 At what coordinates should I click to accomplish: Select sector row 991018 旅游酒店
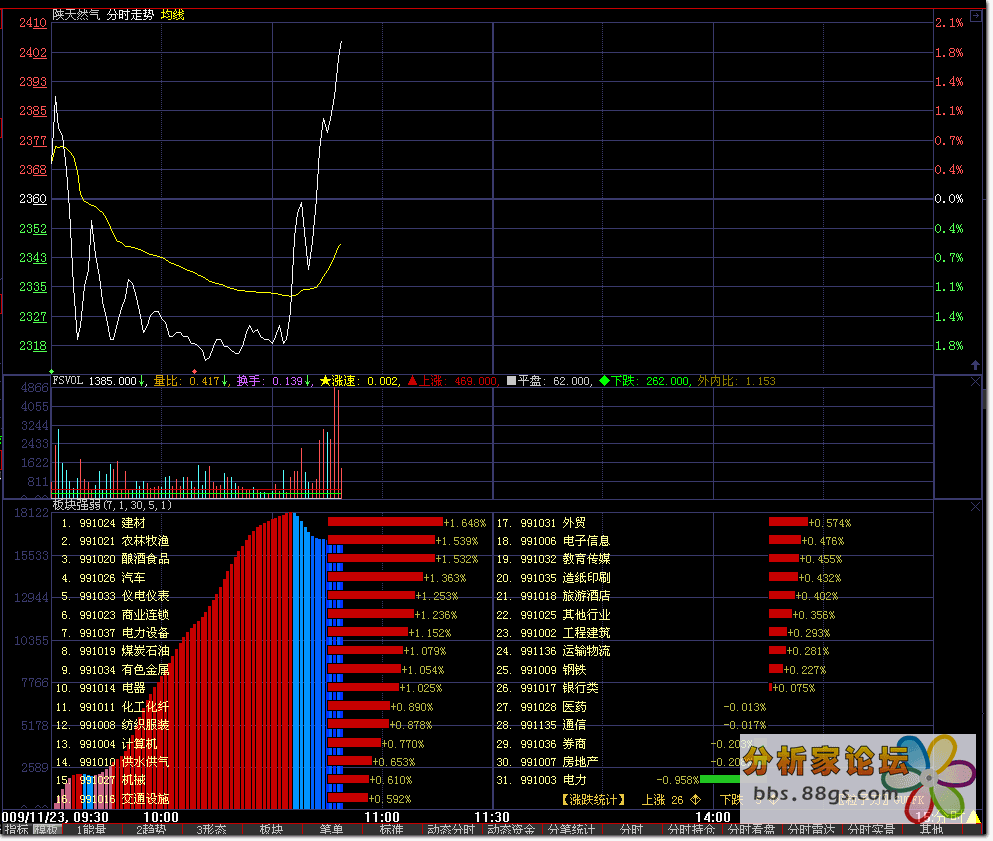click(553, 597)
